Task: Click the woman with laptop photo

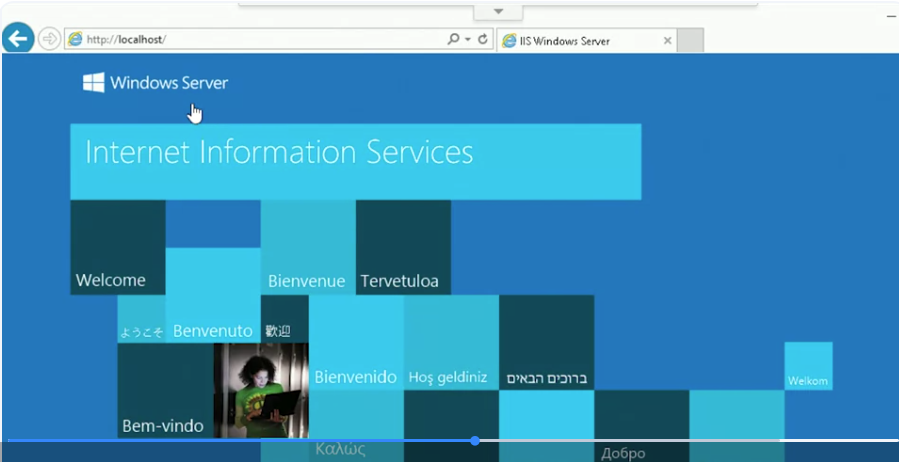Action: click(261, 390)
